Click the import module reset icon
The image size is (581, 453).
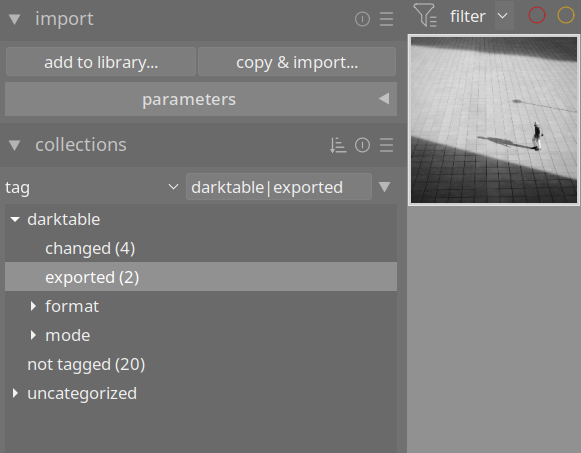tap(362, 19)
